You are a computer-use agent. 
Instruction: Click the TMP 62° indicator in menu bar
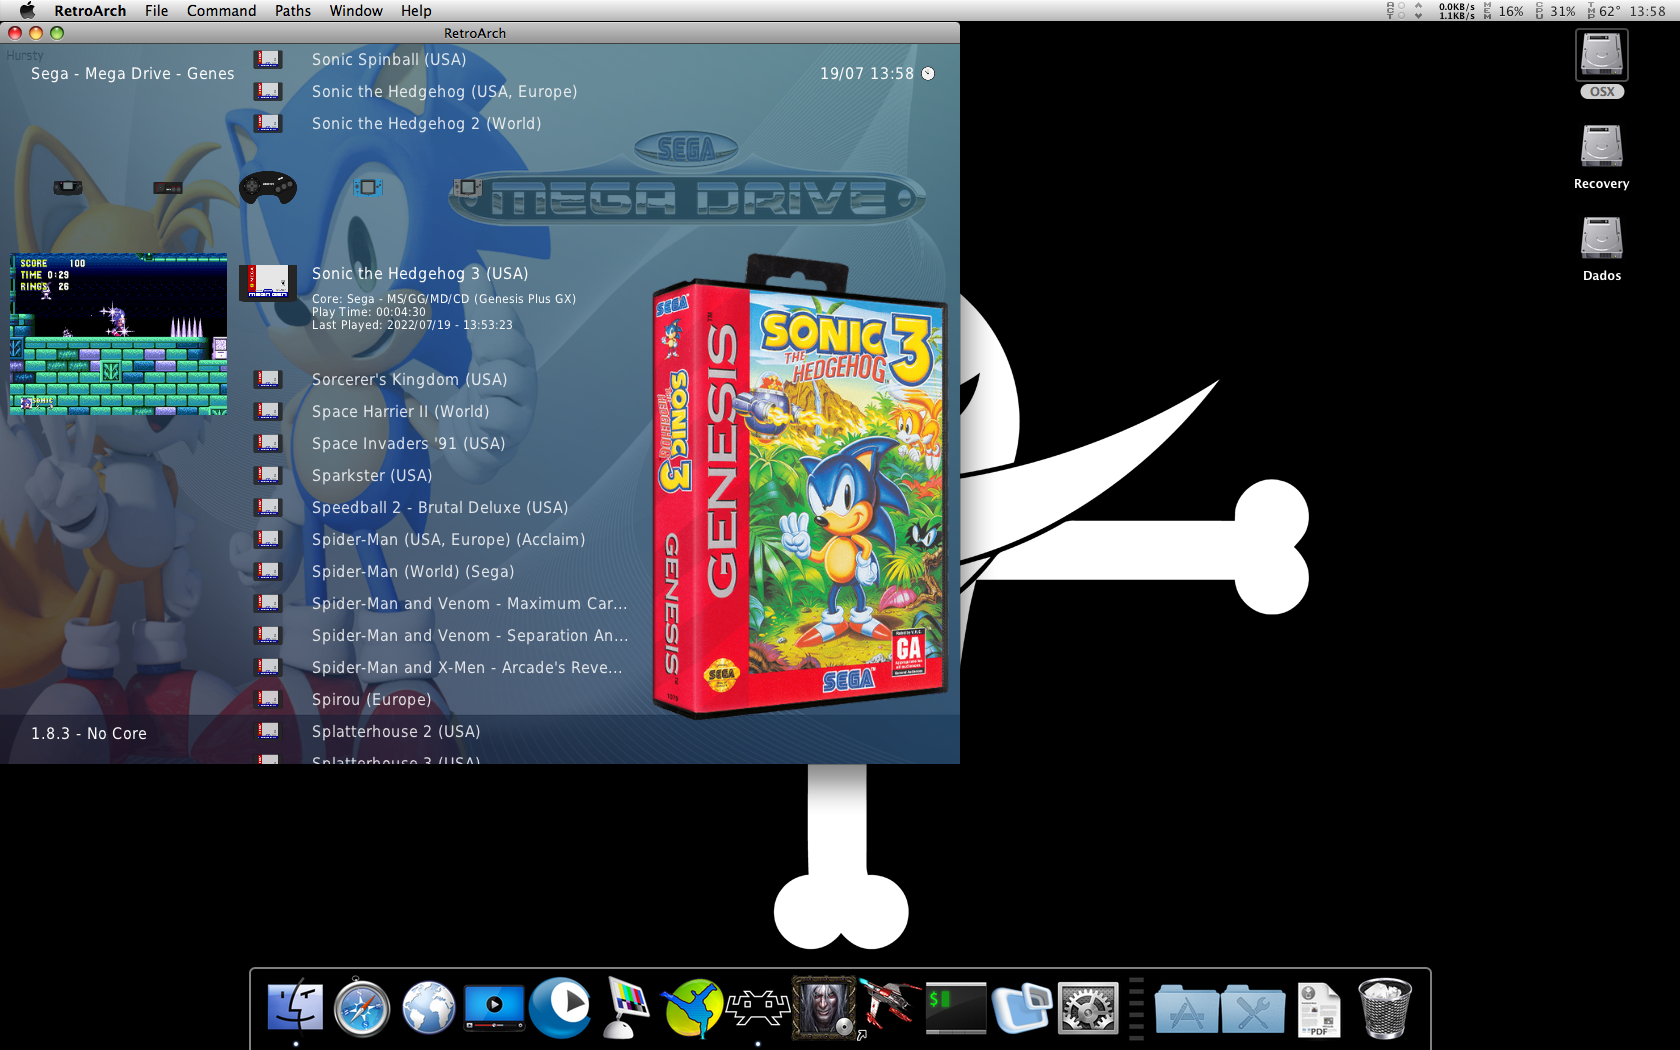pyautogui.click(x=1604, y=11)
